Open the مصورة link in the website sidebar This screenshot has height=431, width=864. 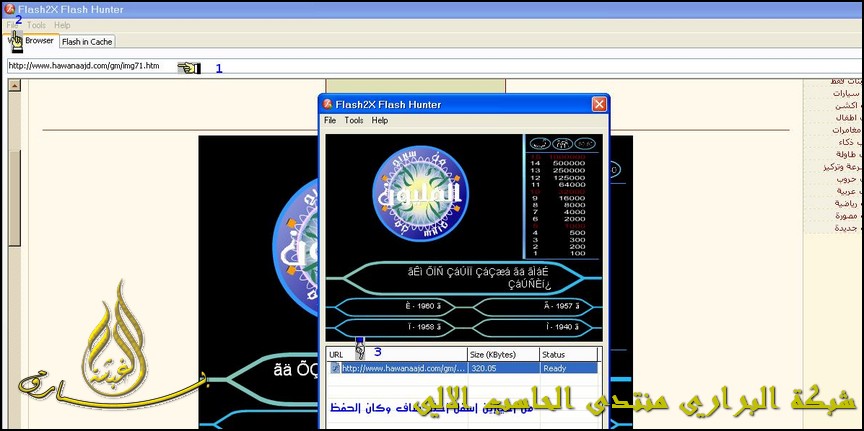pyautogui.click(x=848, y=216)
